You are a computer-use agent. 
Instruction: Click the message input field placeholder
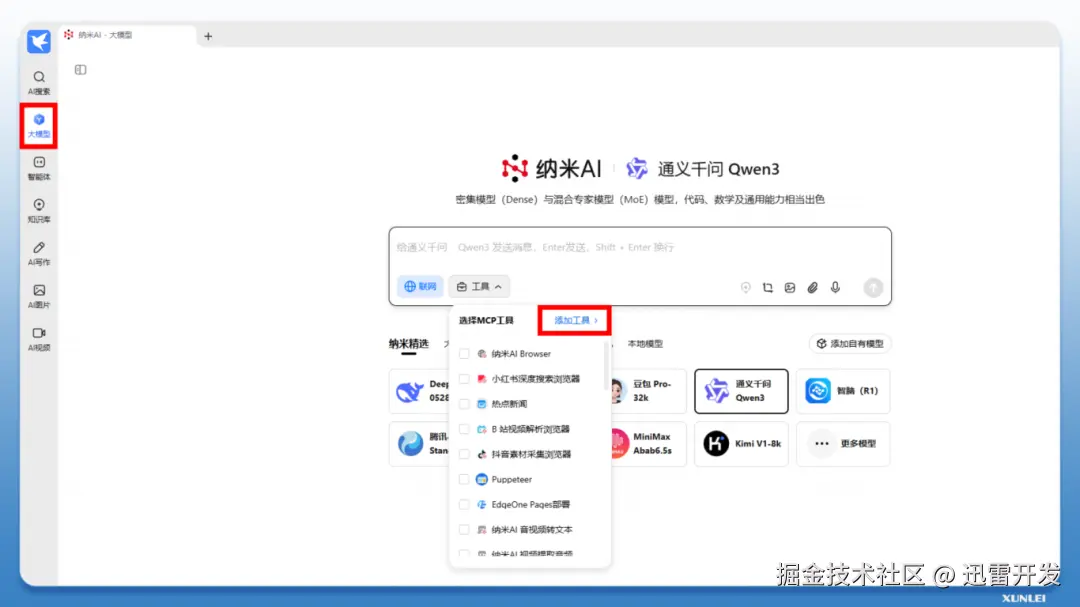pos(535,247)
